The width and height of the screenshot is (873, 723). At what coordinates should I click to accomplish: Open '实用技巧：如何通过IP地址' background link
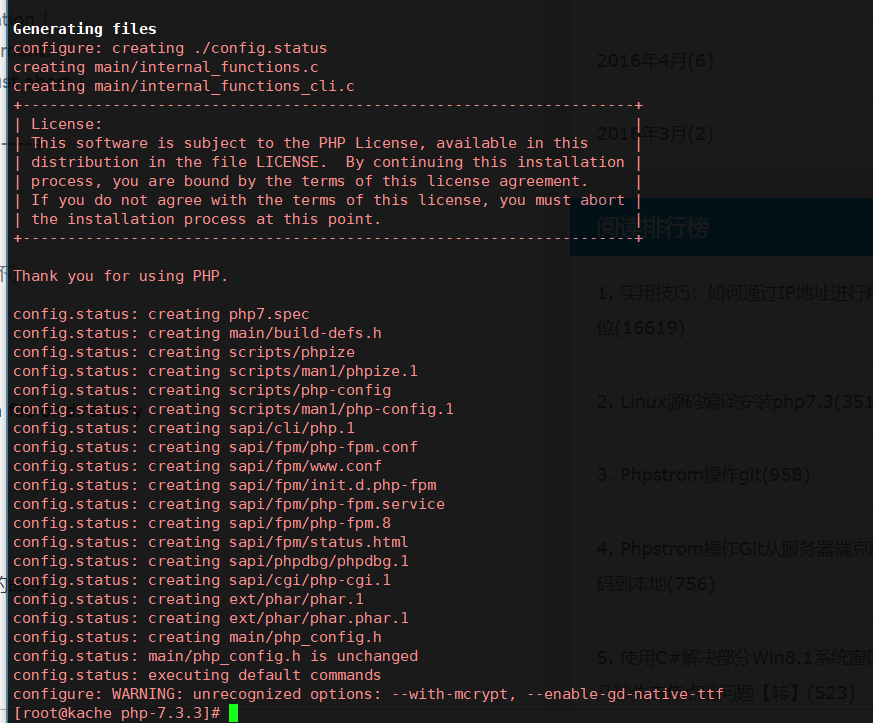tap(735, 309)
